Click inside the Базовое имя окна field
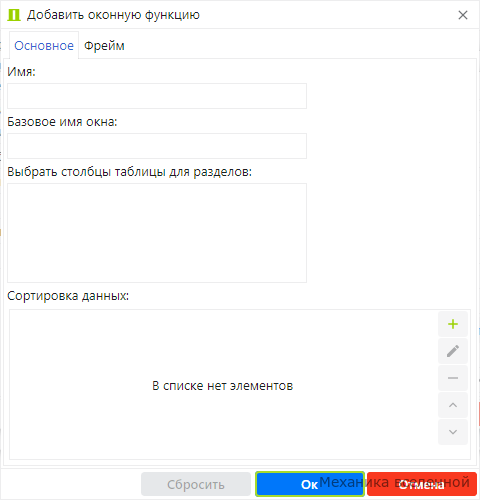Viewport: 480px width, 500px height. click(157, 146)
